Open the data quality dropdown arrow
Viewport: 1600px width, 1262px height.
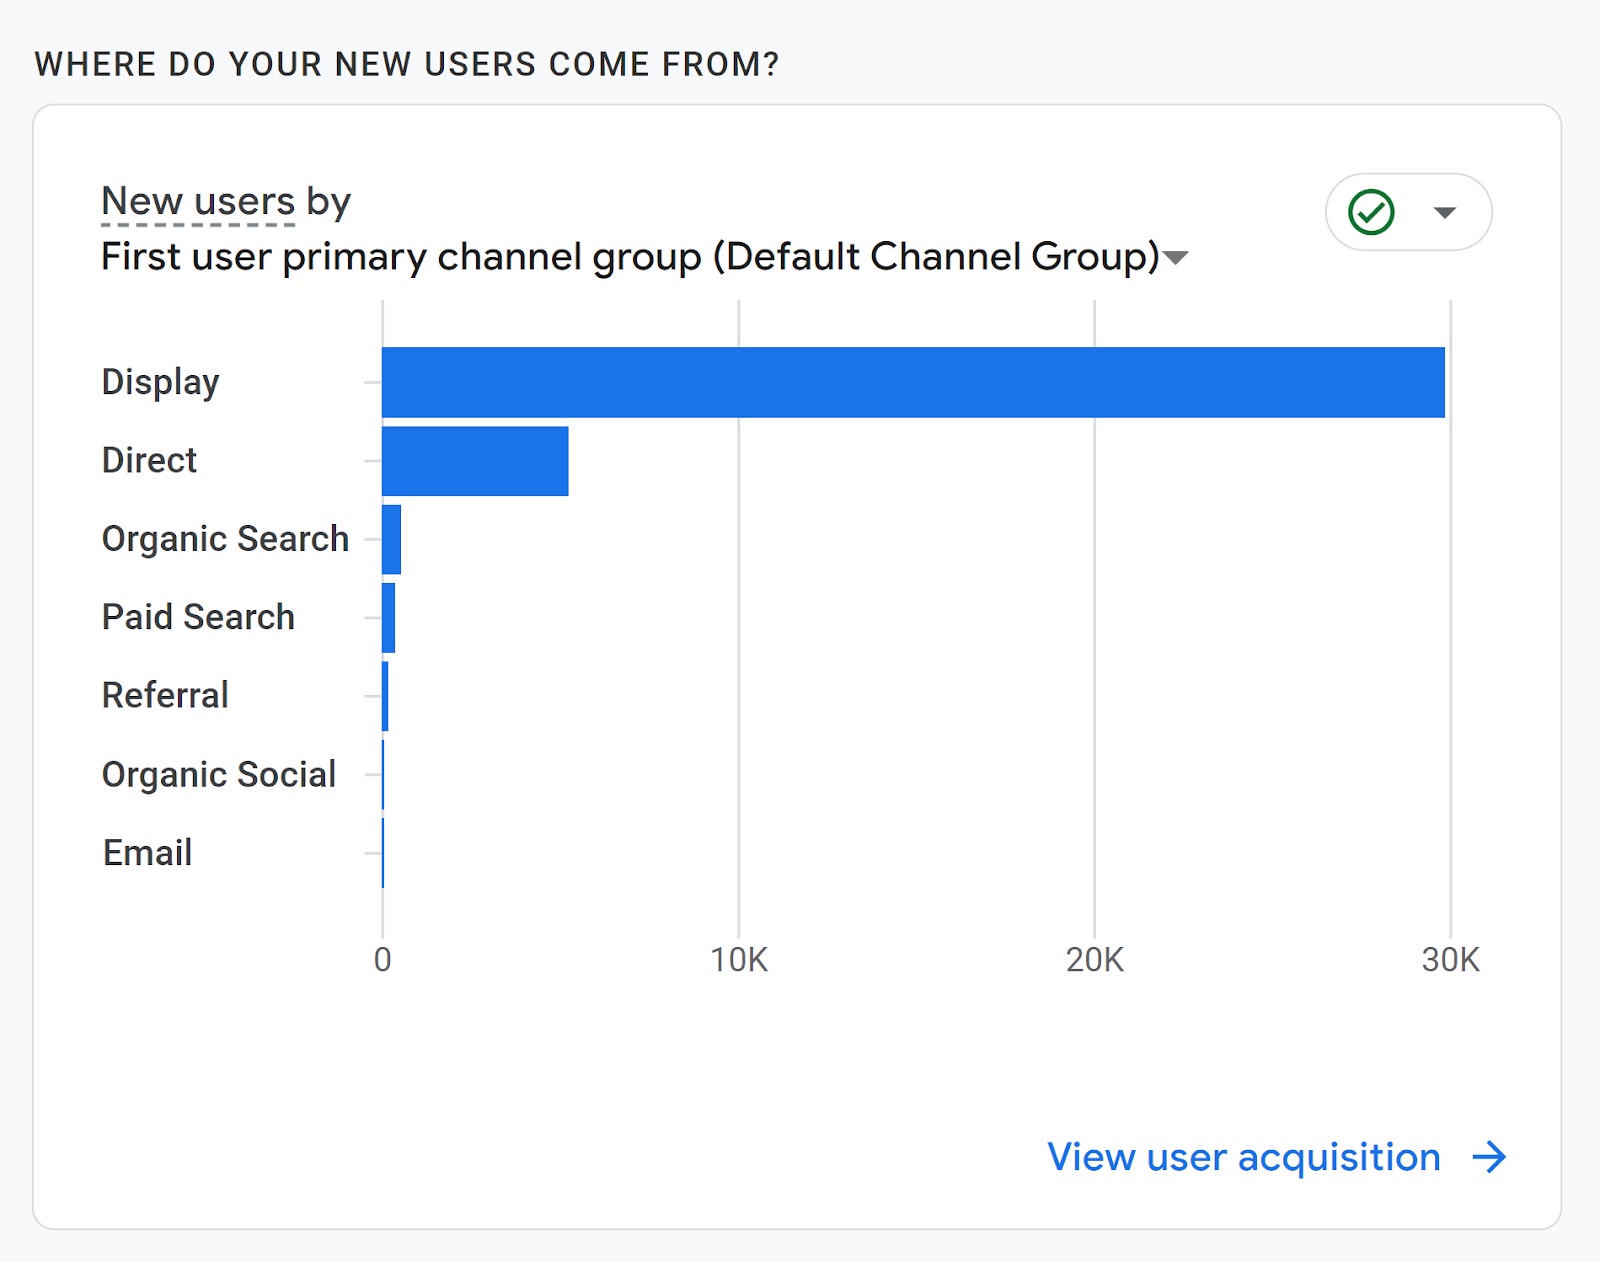pyautogui.click(x=1443, y=211)
